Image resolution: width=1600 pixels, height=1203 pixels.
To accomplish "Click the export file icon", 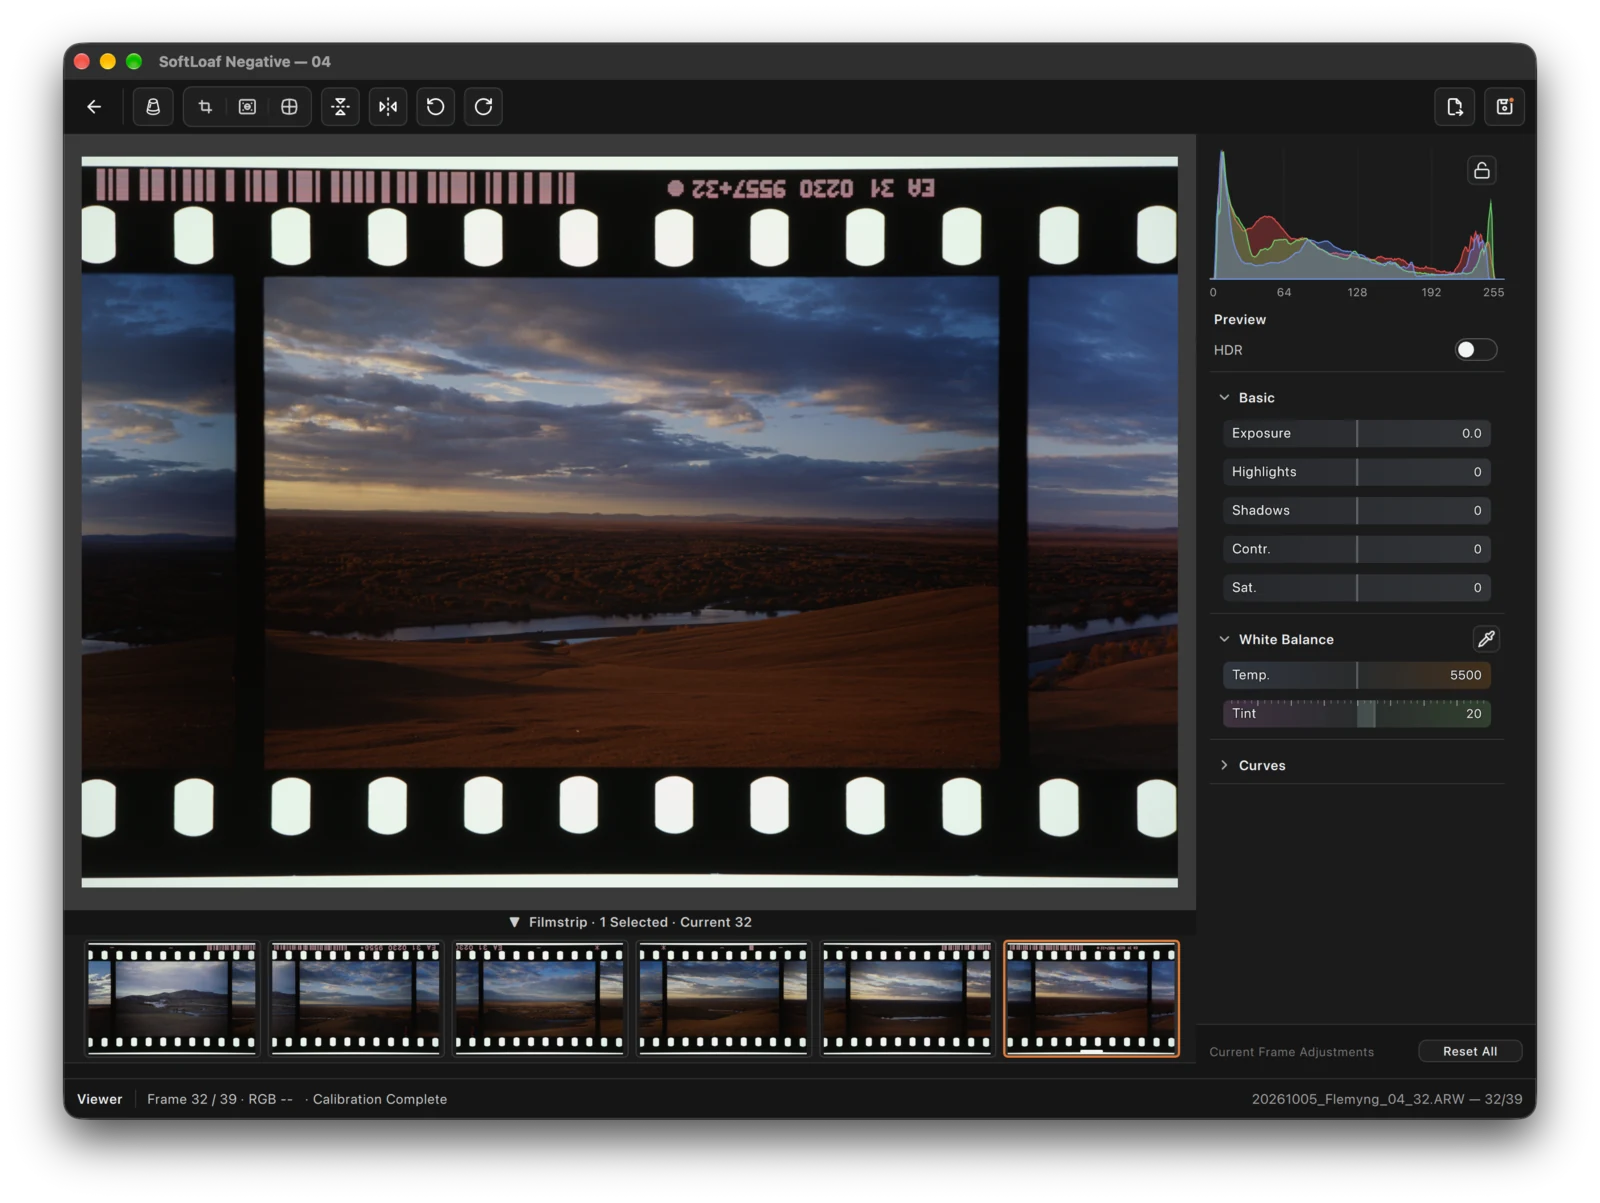I will tap(1455, 107).
